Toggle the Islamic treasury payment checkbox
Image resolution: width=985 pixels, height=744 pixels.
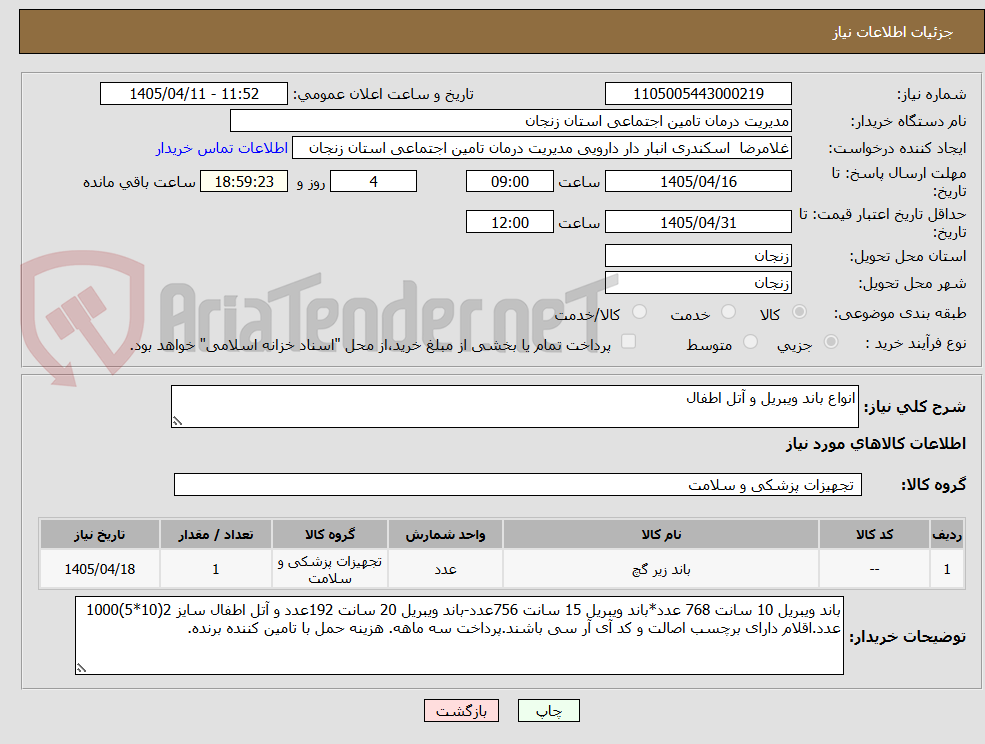point(628,341)
